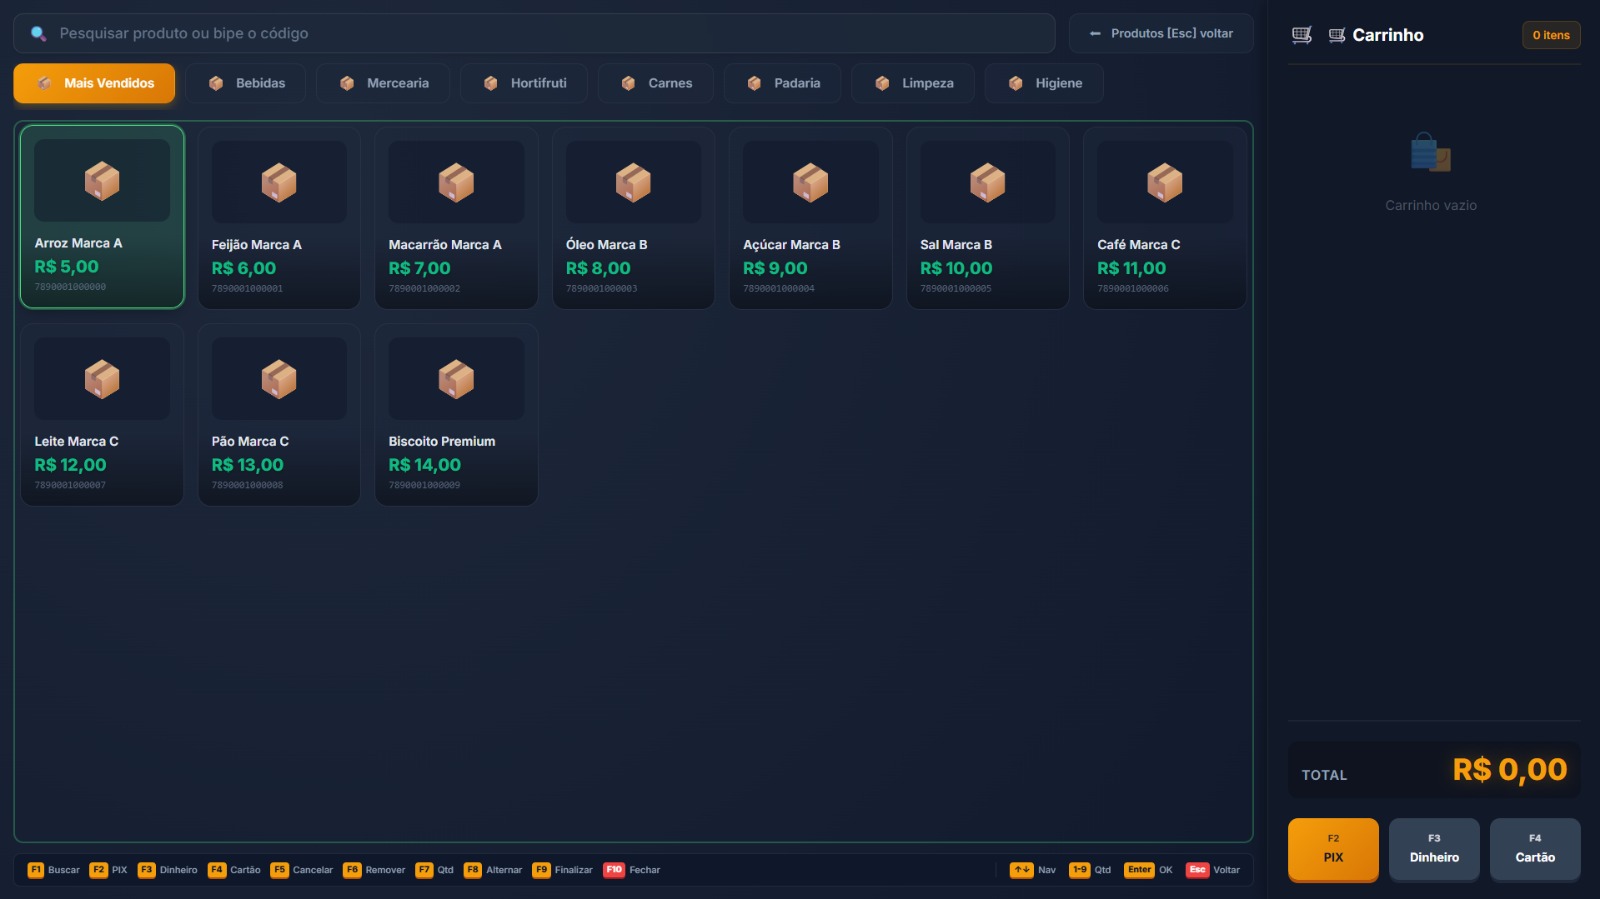
Task: Click the Biscoito Premium product name
Action: point(442,441)
